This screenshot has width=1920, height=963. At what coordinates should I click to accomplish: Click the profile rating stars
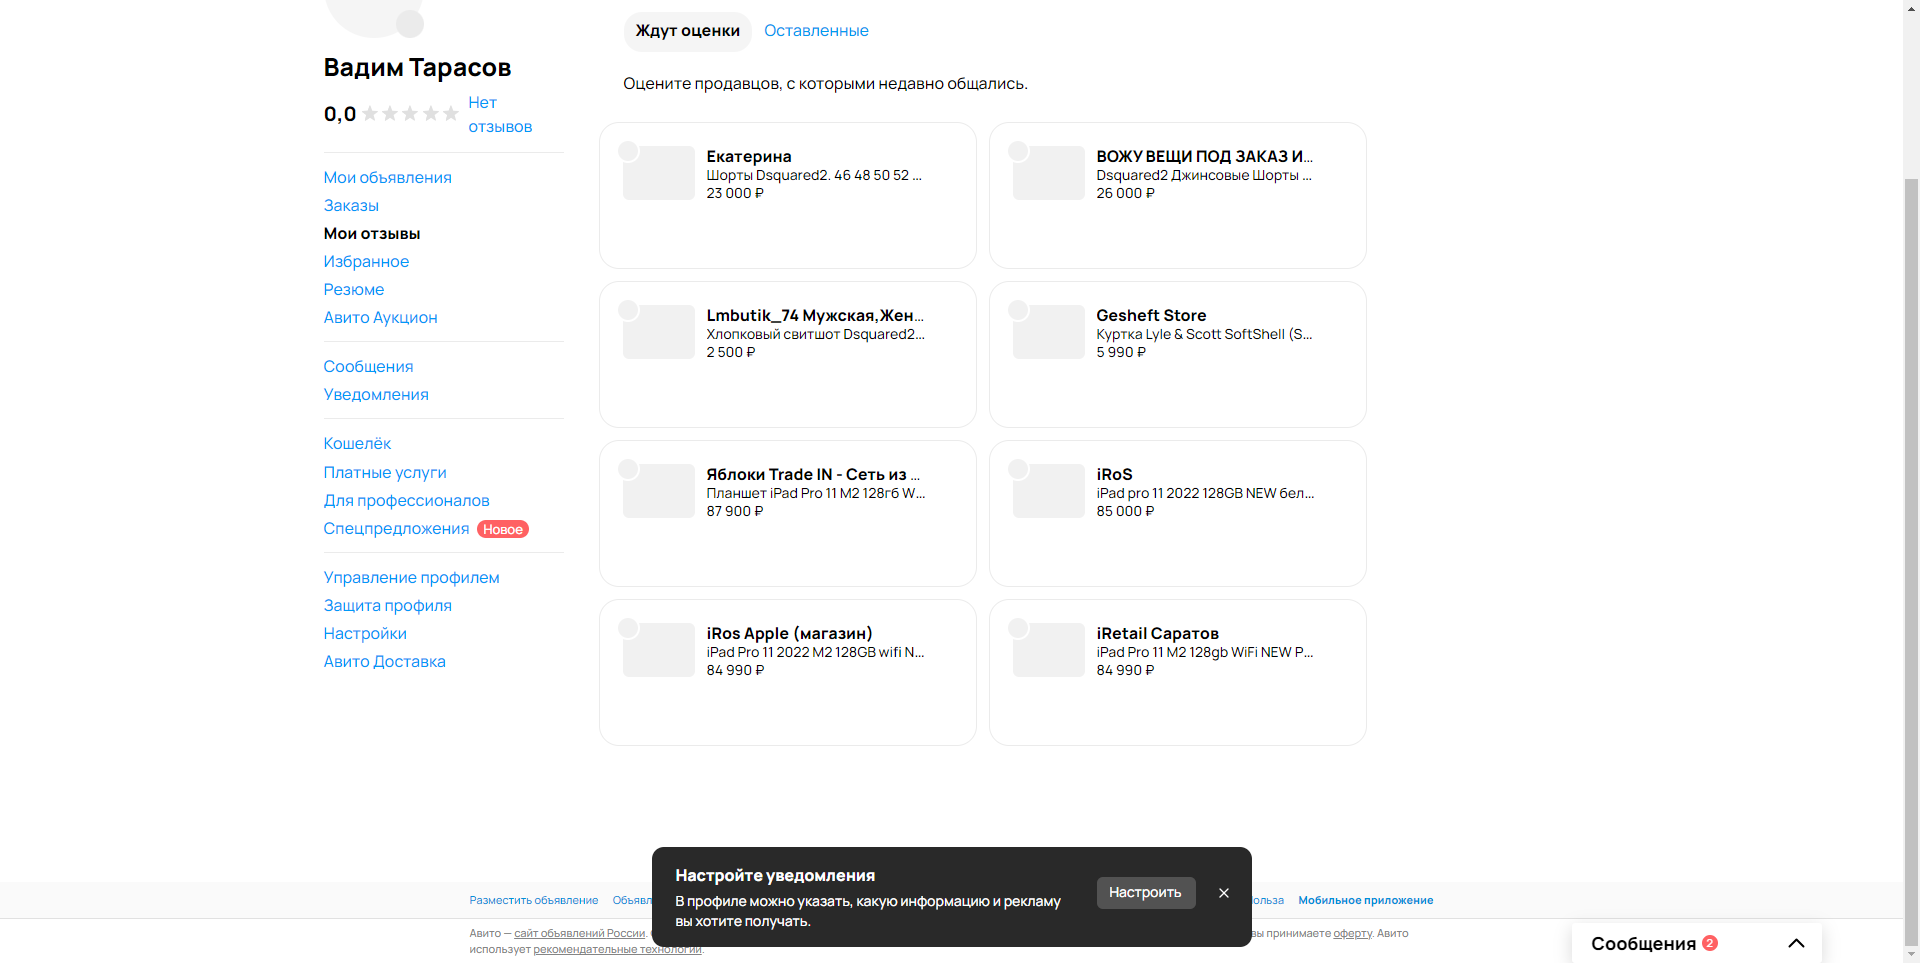click(410, 114)
